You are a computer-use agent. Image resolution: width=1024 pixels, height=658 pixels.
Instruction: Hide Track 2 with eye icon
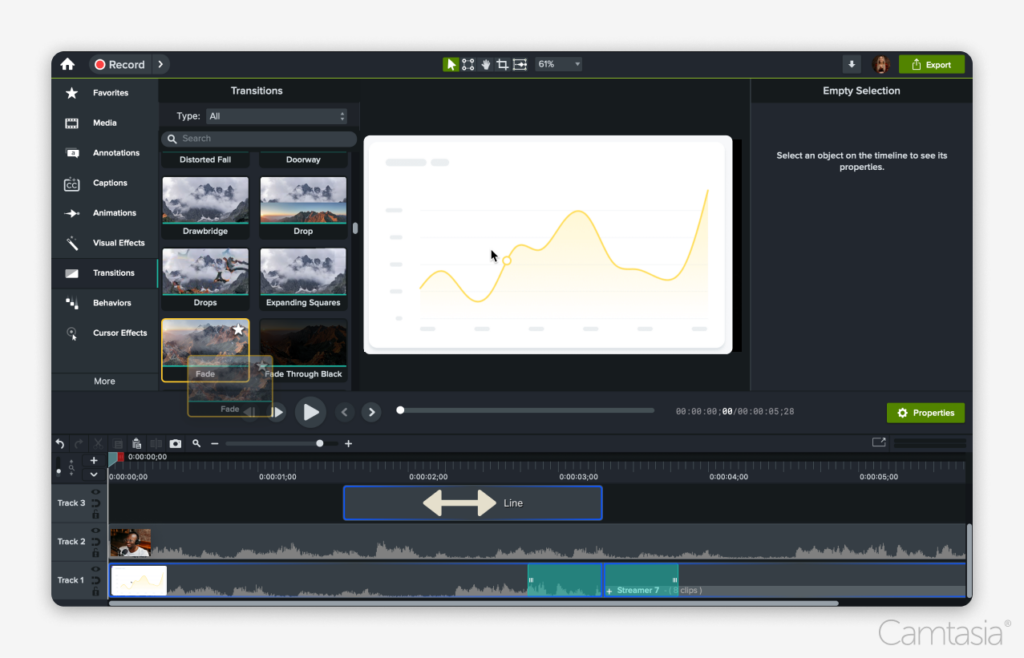click(x=96, y=530)
